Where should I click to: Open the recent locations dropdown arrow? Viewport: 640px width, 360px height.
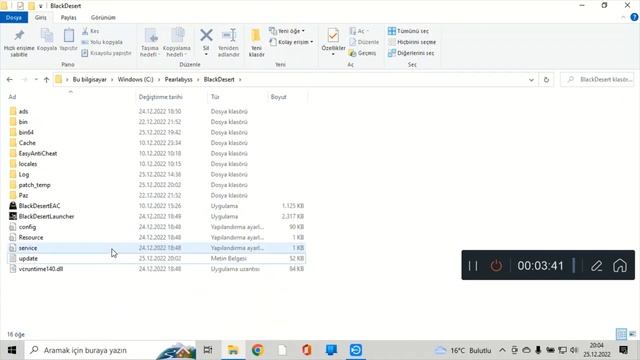[x=36, y=80]
